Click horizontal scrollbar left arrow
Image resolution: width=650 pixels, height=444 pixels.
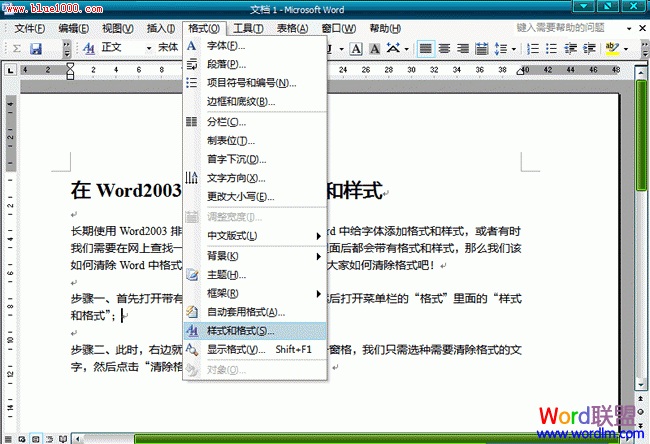[78, 439]
